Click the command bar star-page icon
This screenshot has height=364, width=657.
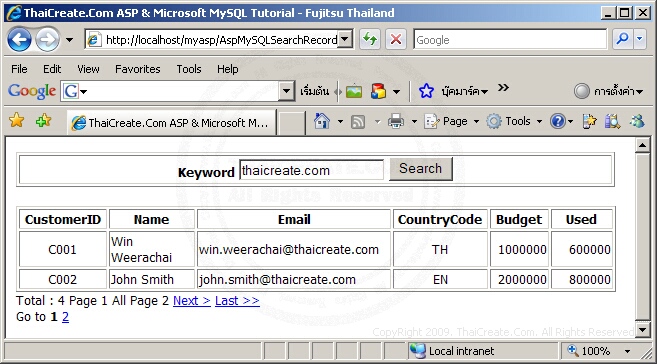[589, 121]
